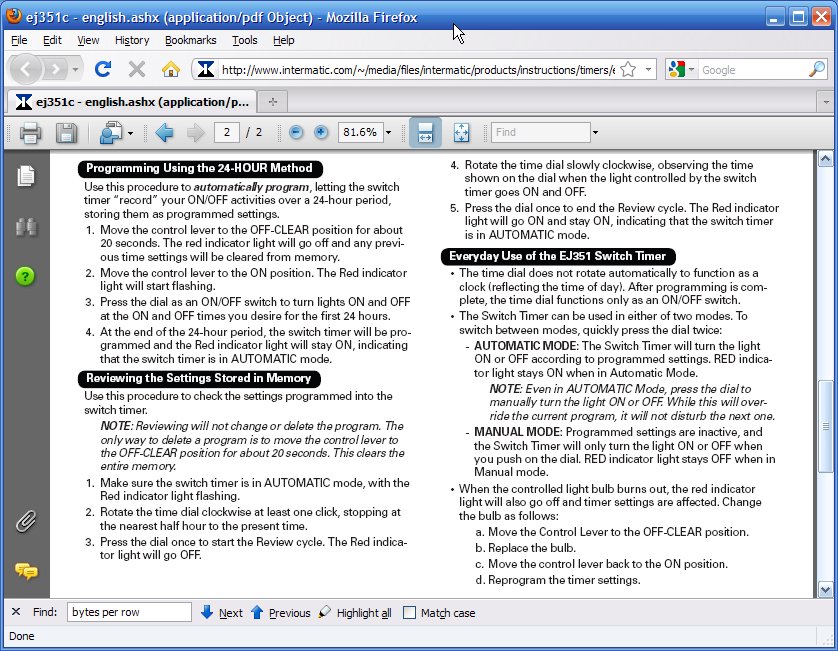Open the paperclip Attachments panel
This screenshot has height=651, width=838.
(x=26, y=522)
